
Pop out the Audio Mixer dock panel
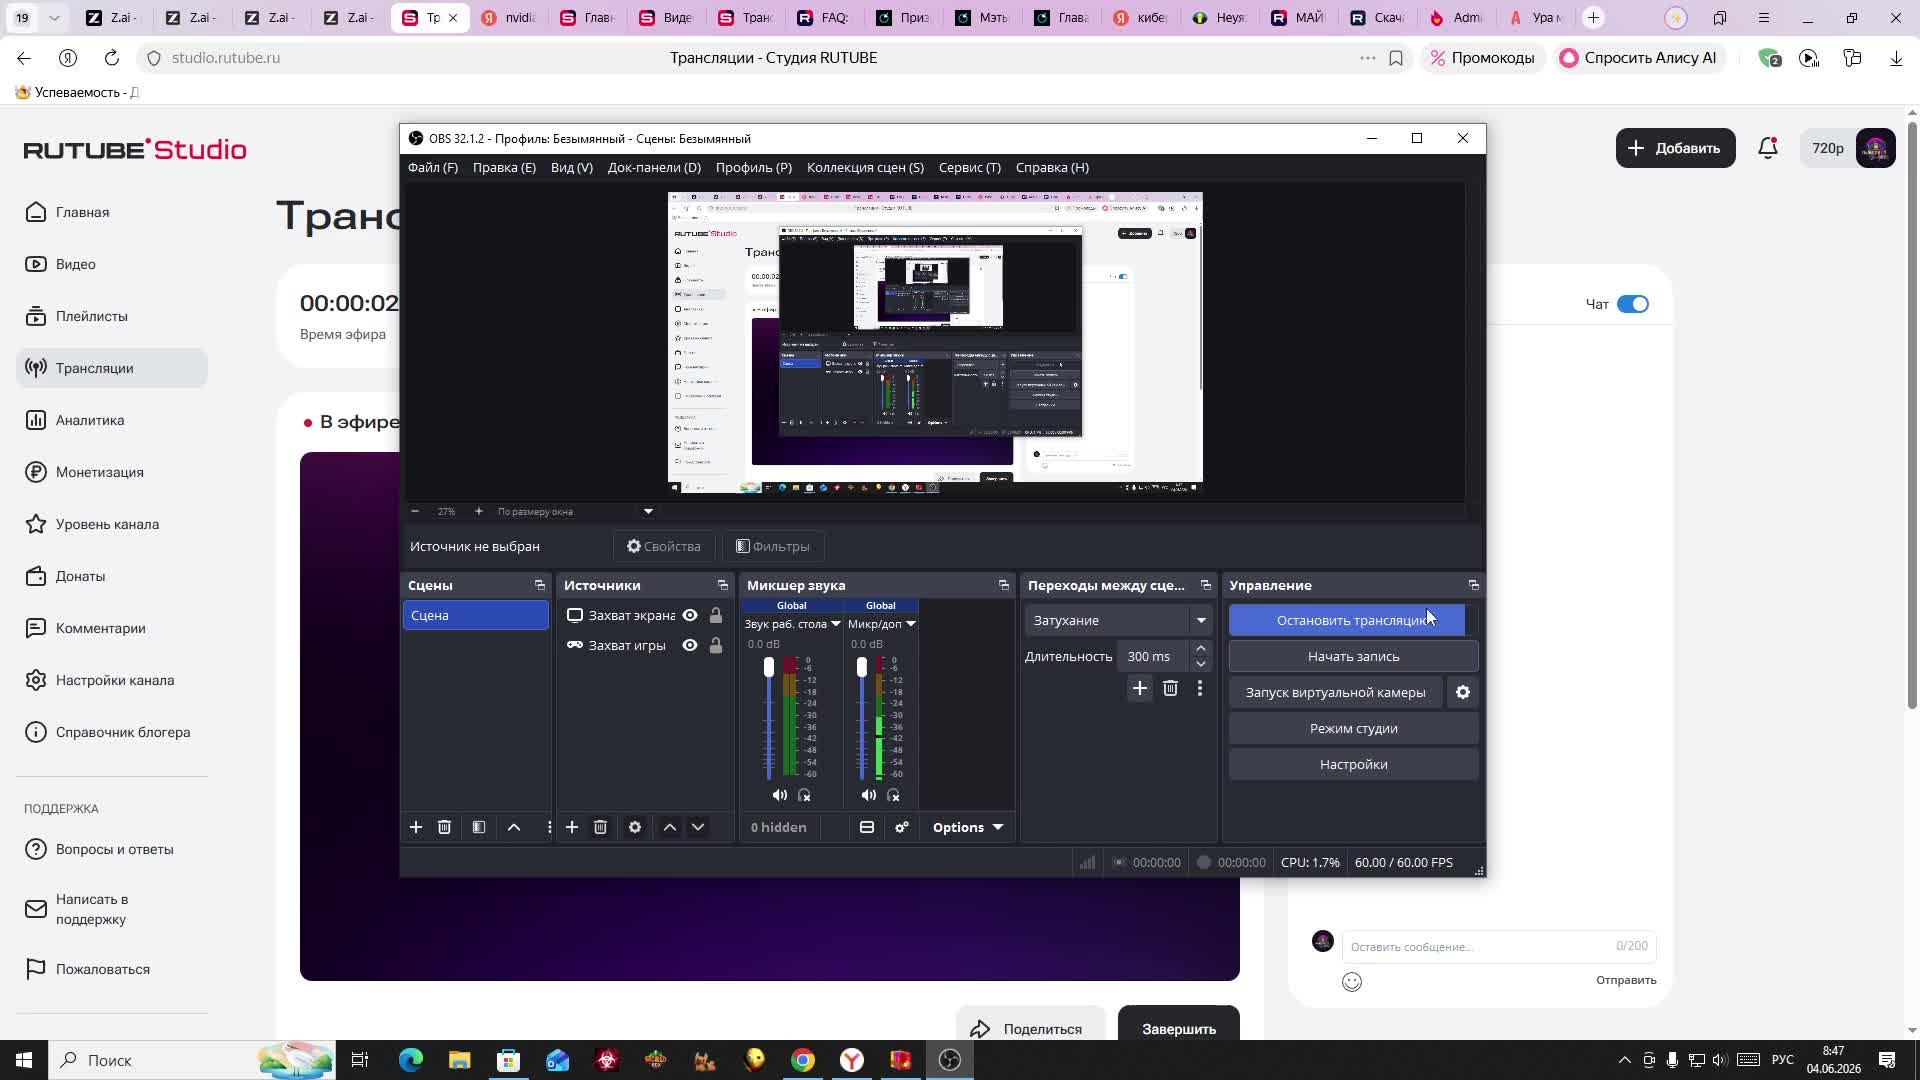pyautogui.click(x=1004, y=585)
